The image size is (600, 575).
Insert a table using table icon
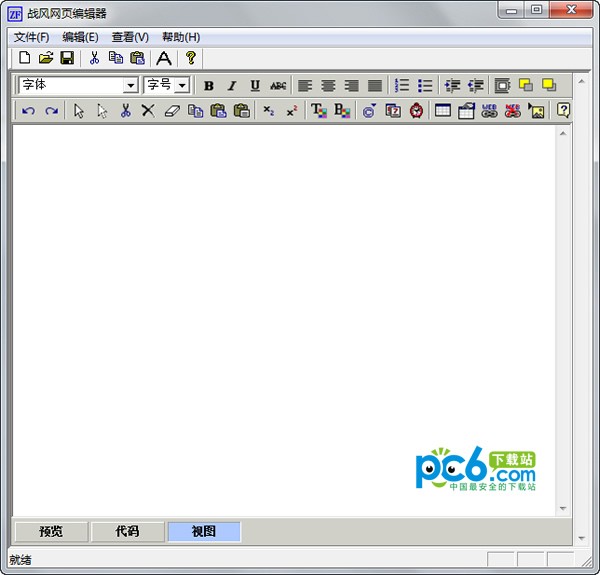pyautogui.click(x=443, y=111)
